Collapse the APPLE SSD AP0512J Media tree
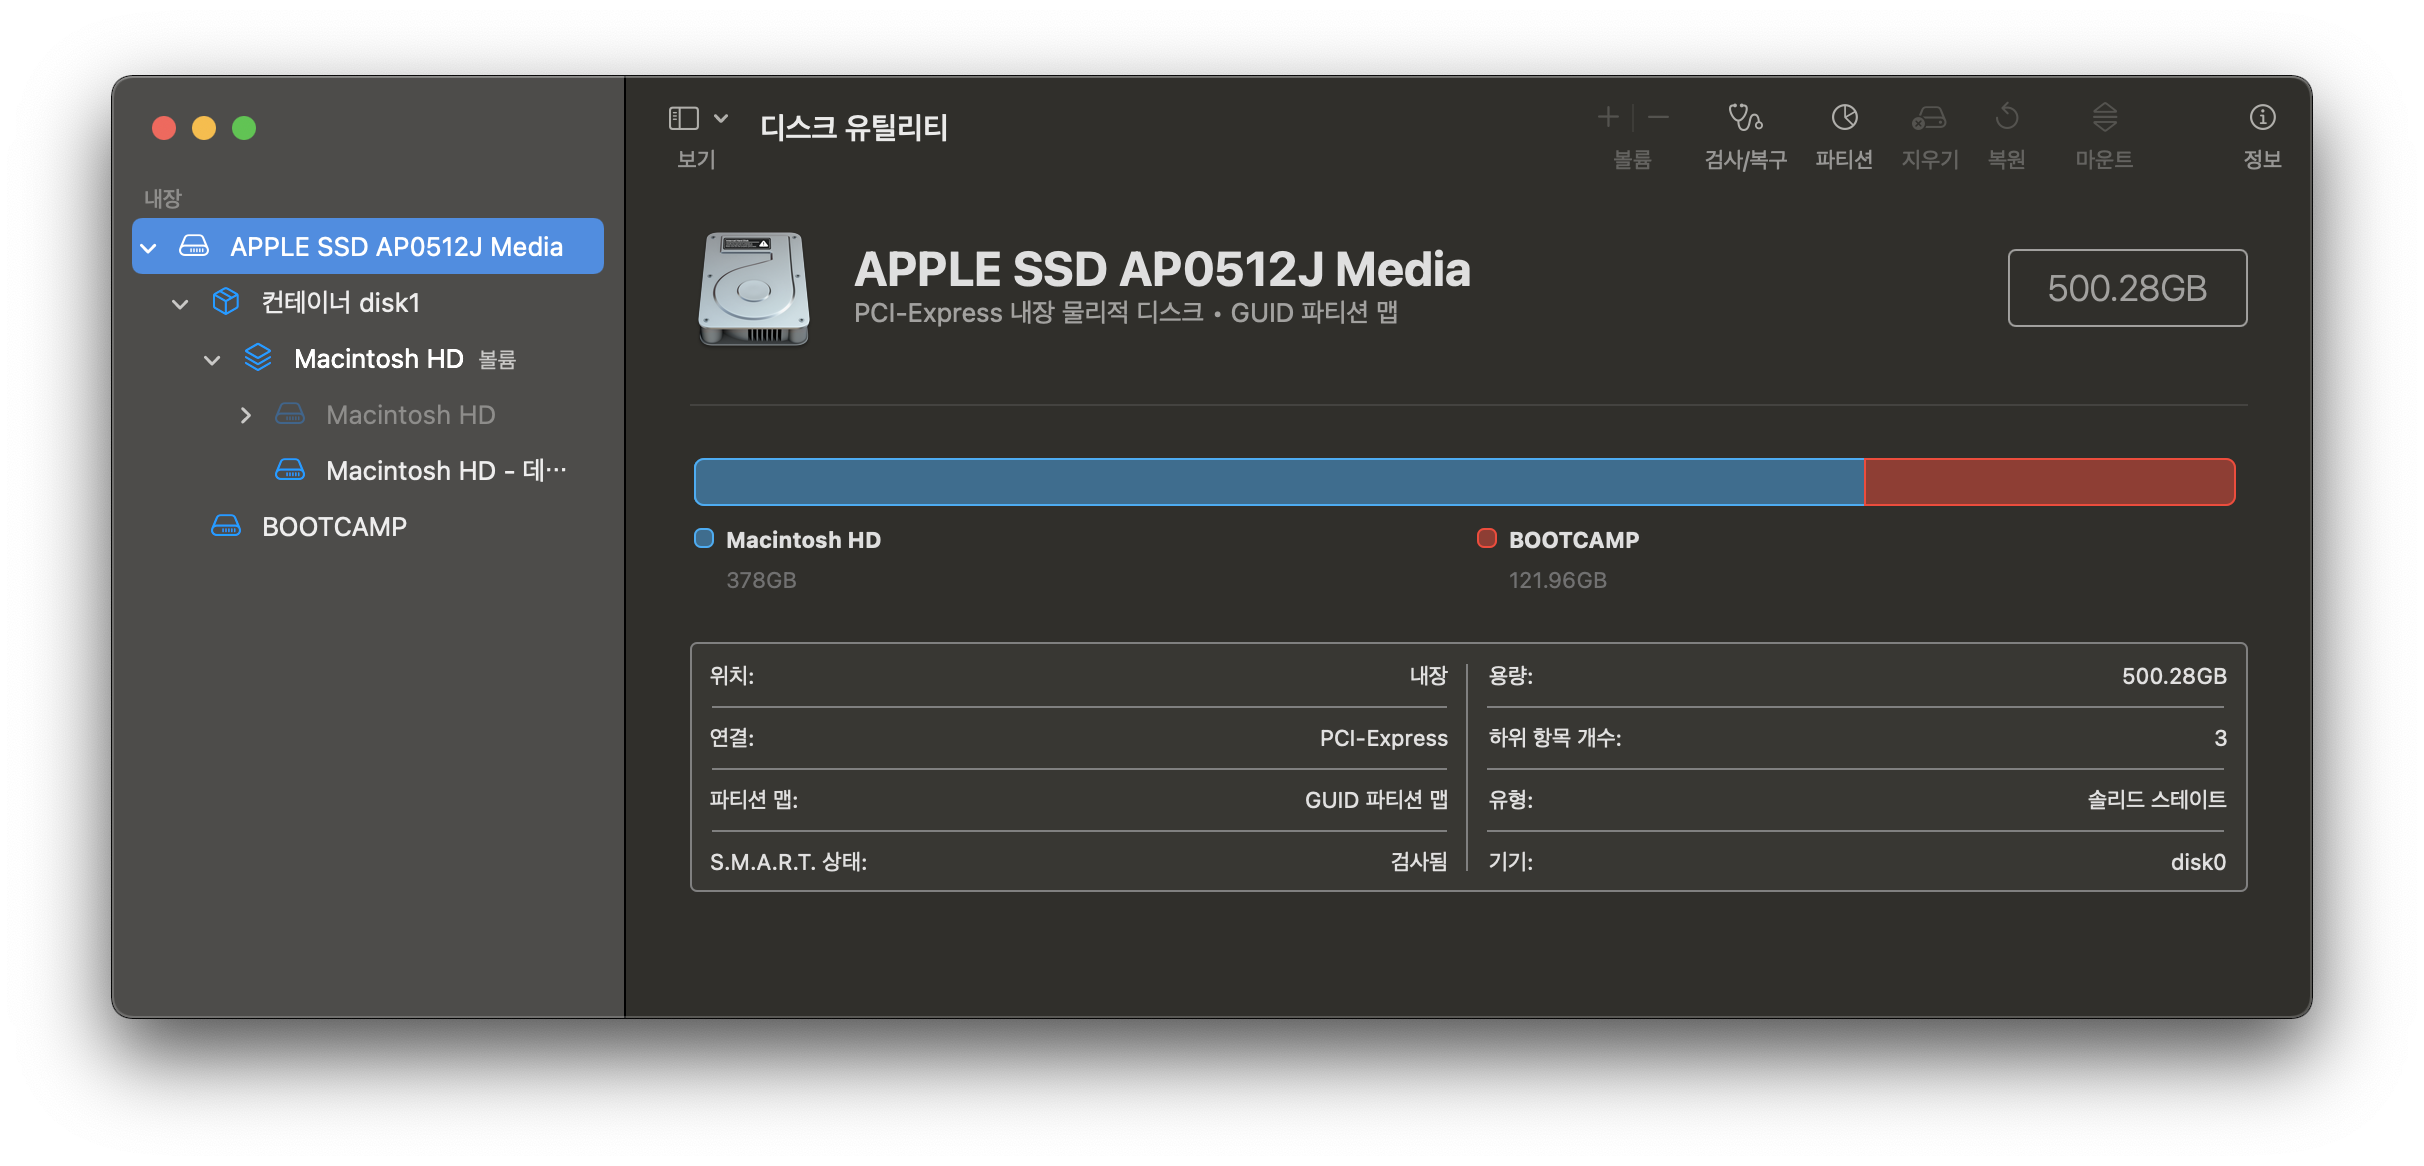Viewport: 2424px width, 1166px height. click(x=149, y=247)
